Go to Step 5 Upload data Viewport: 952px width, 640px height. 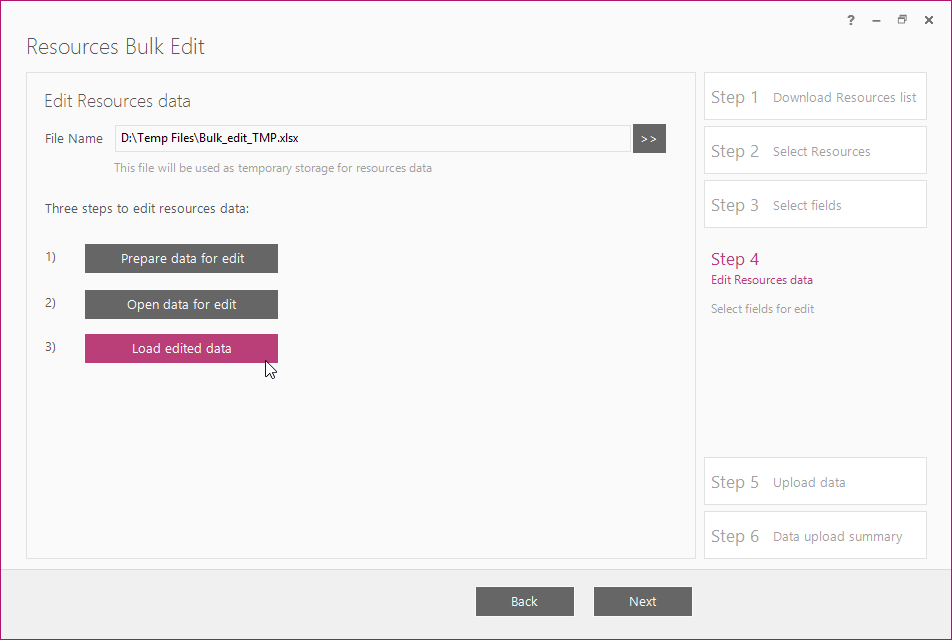pos(815,482)
